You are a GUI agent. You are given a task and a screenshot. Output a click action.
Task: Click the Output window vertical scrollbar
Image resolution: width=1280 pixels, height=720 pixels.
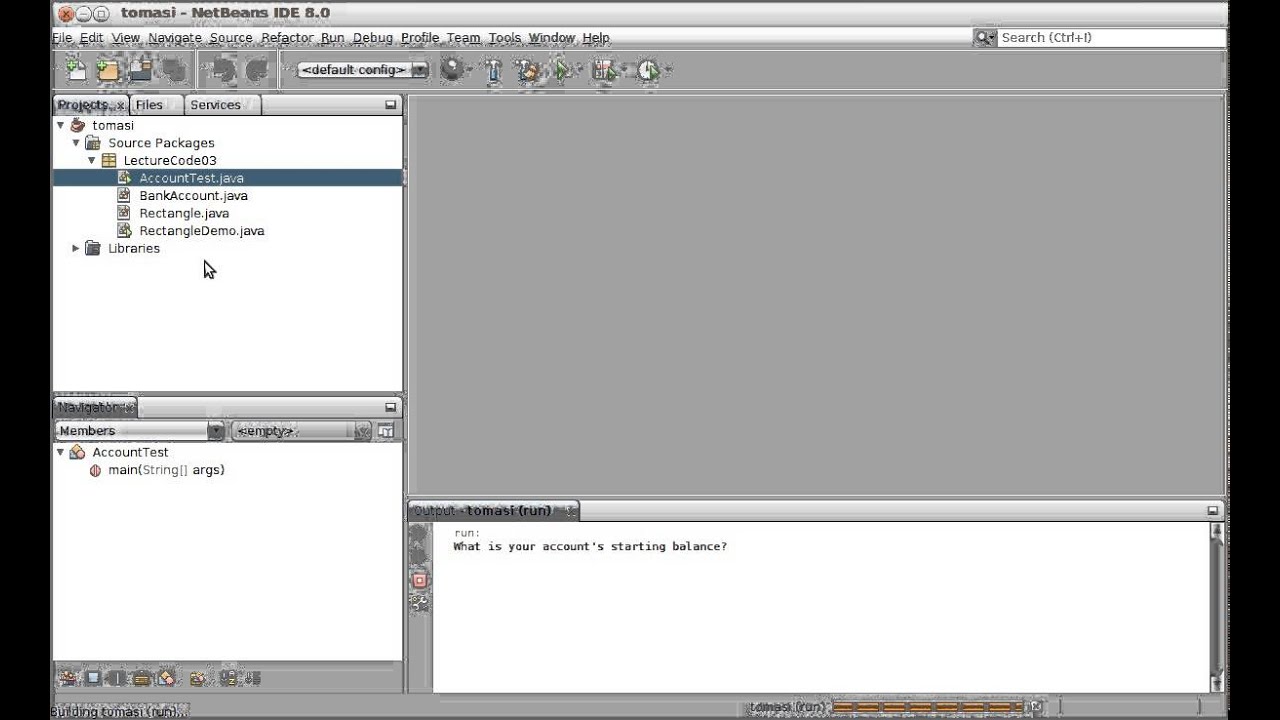pyautogui.click(x=1216, y=606)
